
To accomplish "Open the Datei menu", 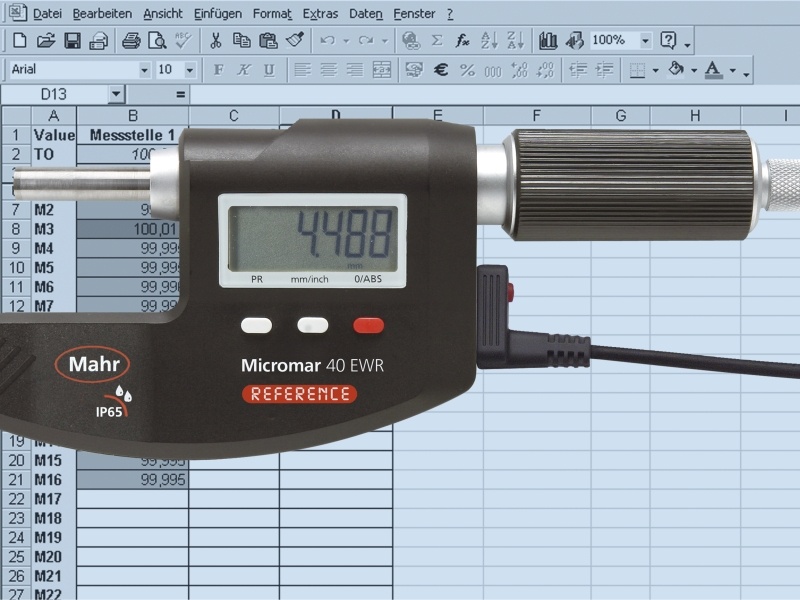I will 47,14.
